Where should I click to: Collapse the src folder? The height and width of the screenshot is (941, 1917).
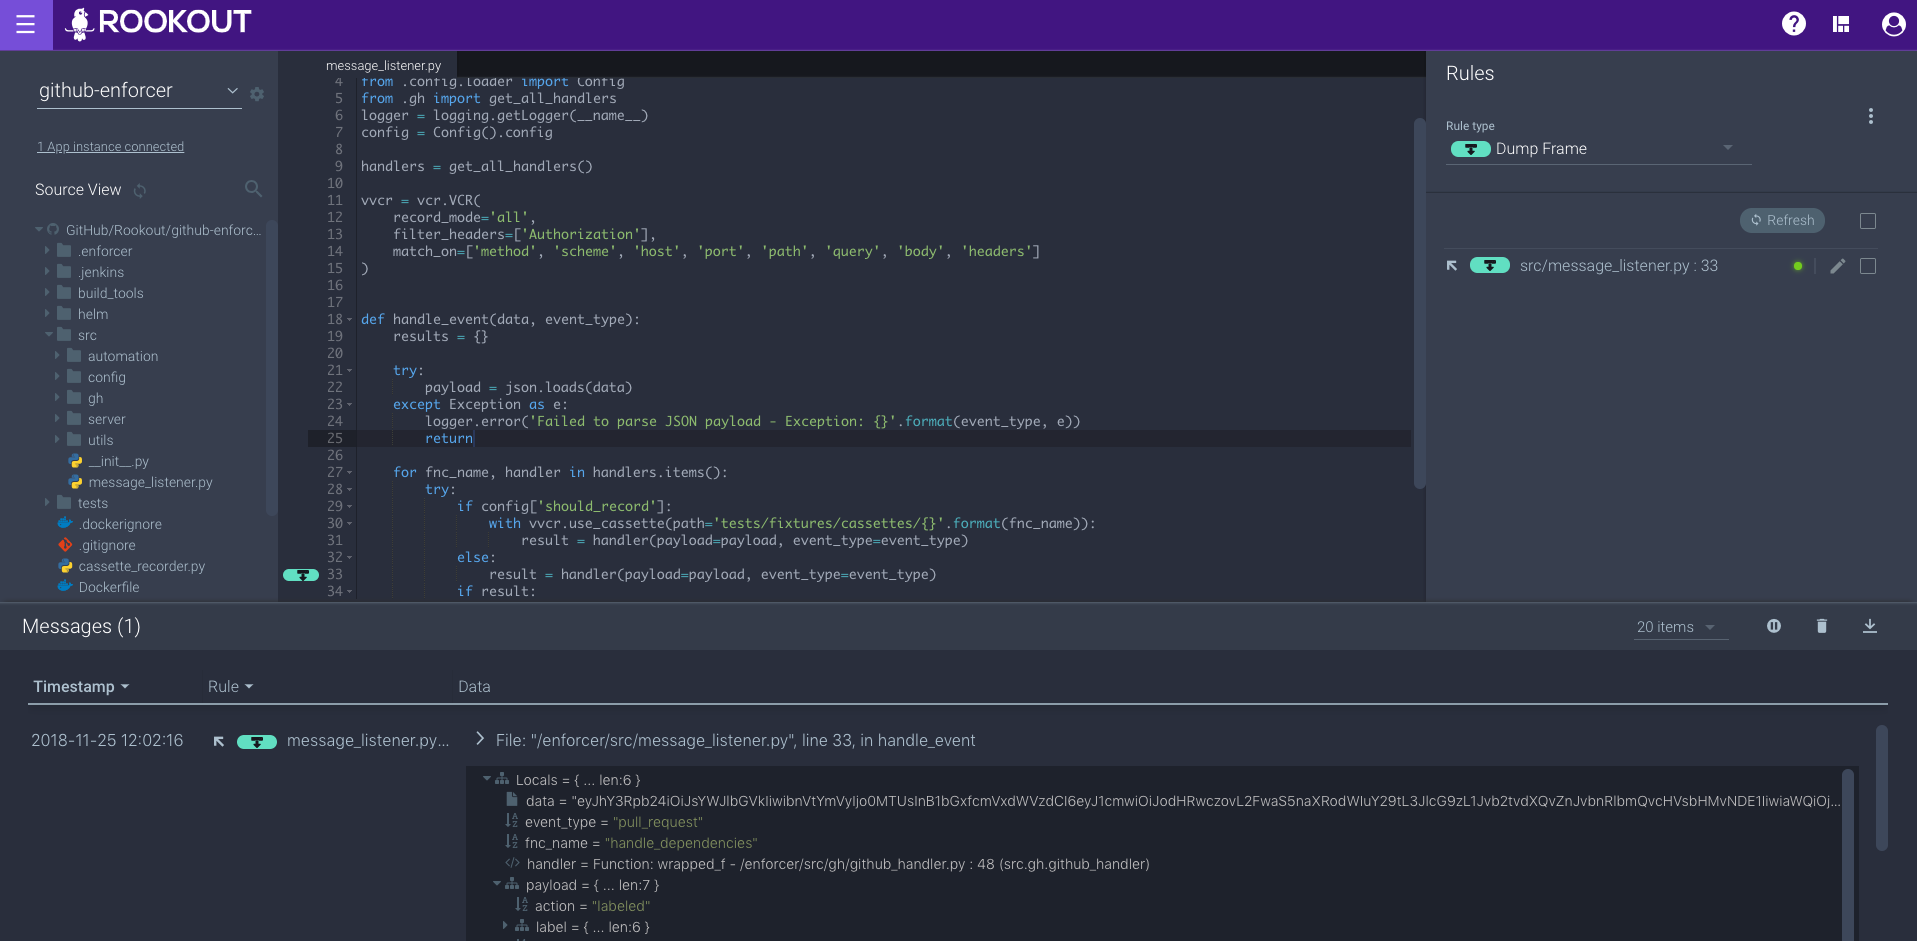tap(48, 335)
